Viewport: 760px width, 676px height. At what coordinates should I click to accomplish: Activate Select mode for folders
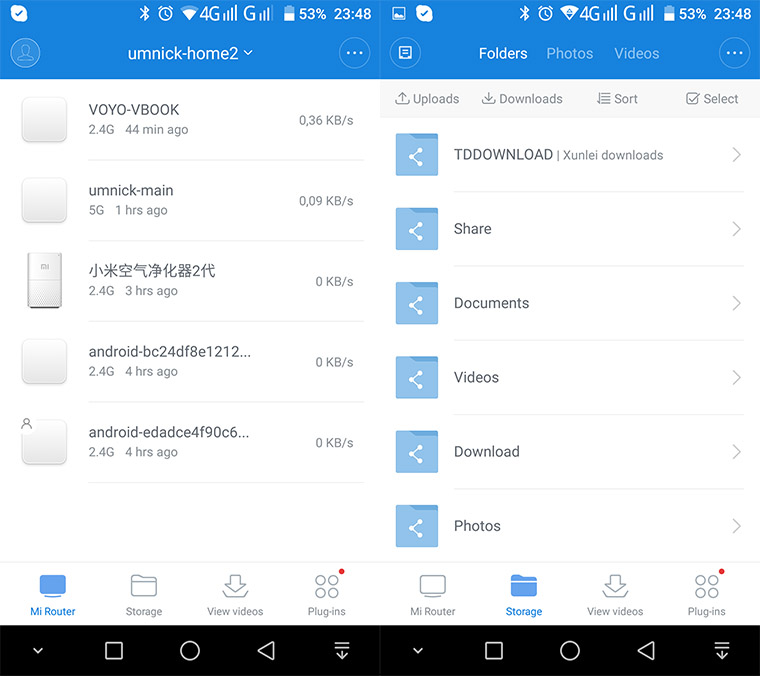click(x=712, y=99)
